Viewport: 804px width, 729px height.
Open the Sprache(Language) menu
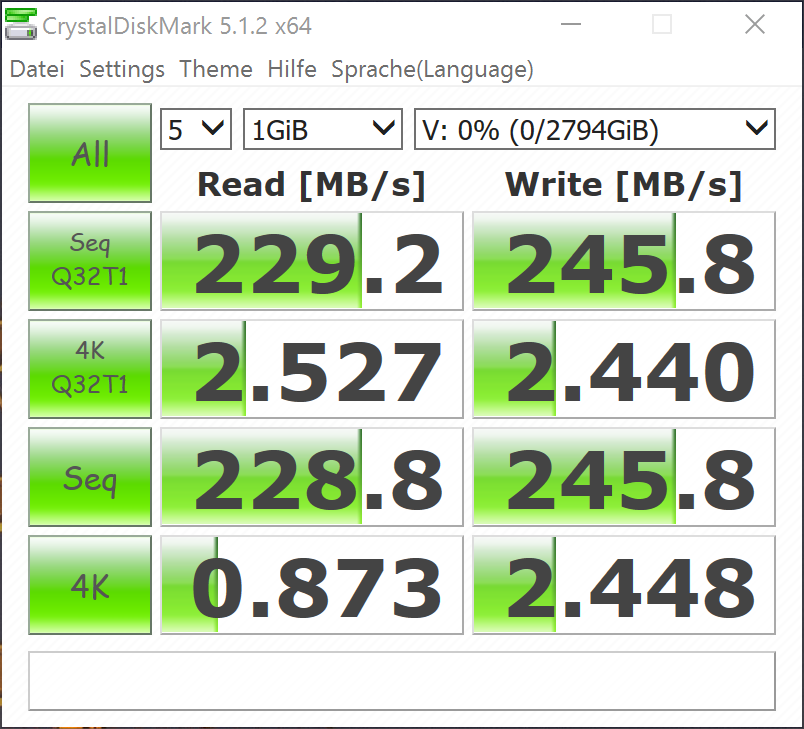(432, 69)
